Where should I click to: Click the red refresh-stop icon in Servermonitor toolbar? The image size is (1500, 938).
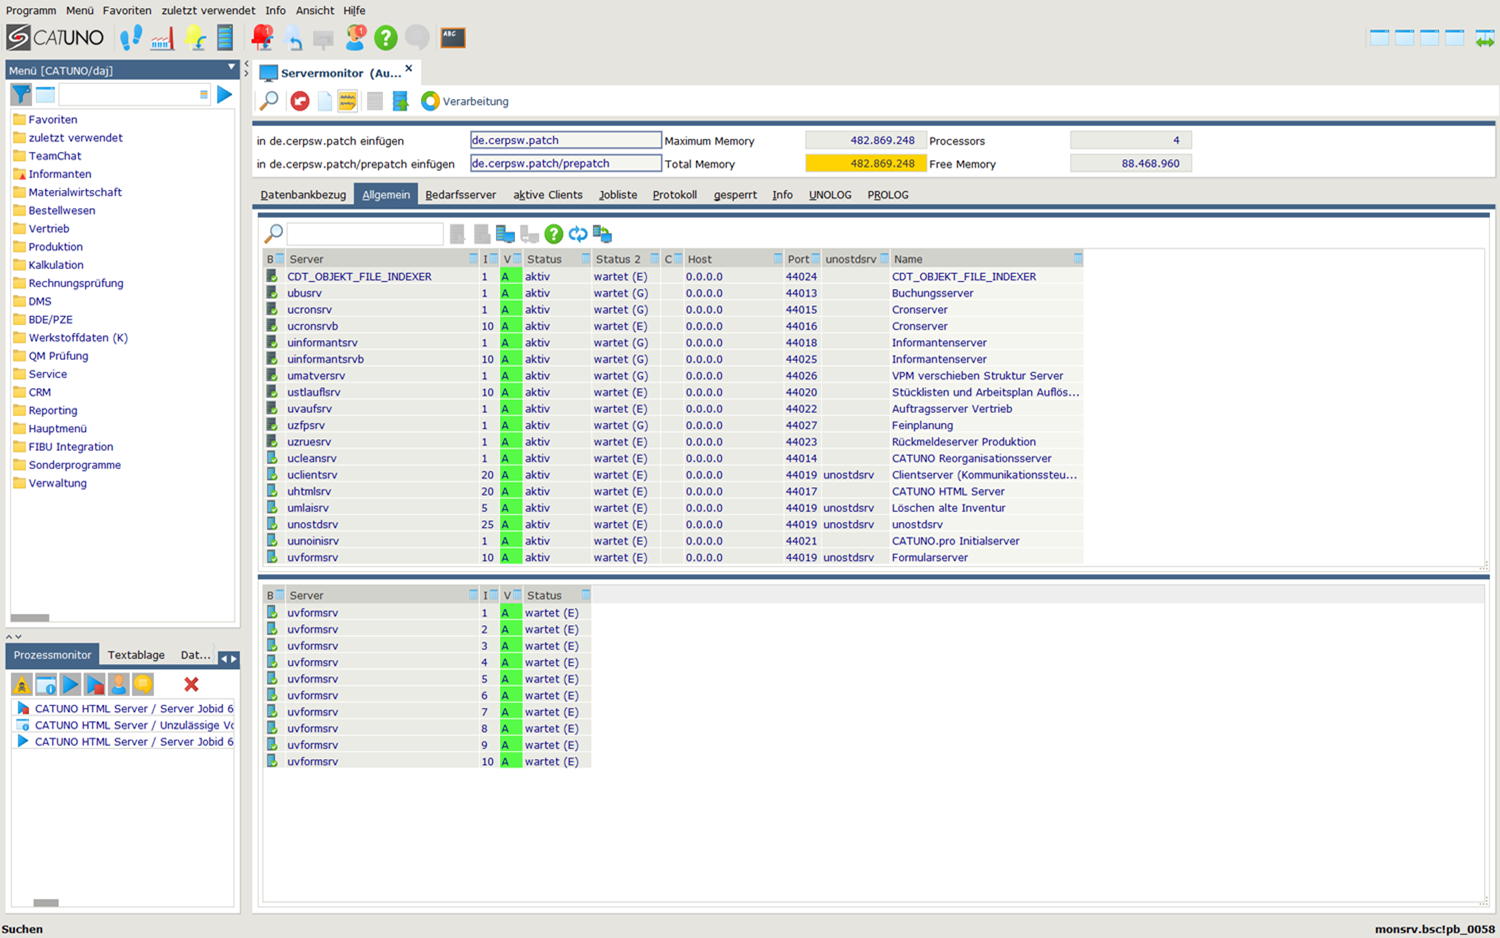pyautogui.click(x=300, y=101)
